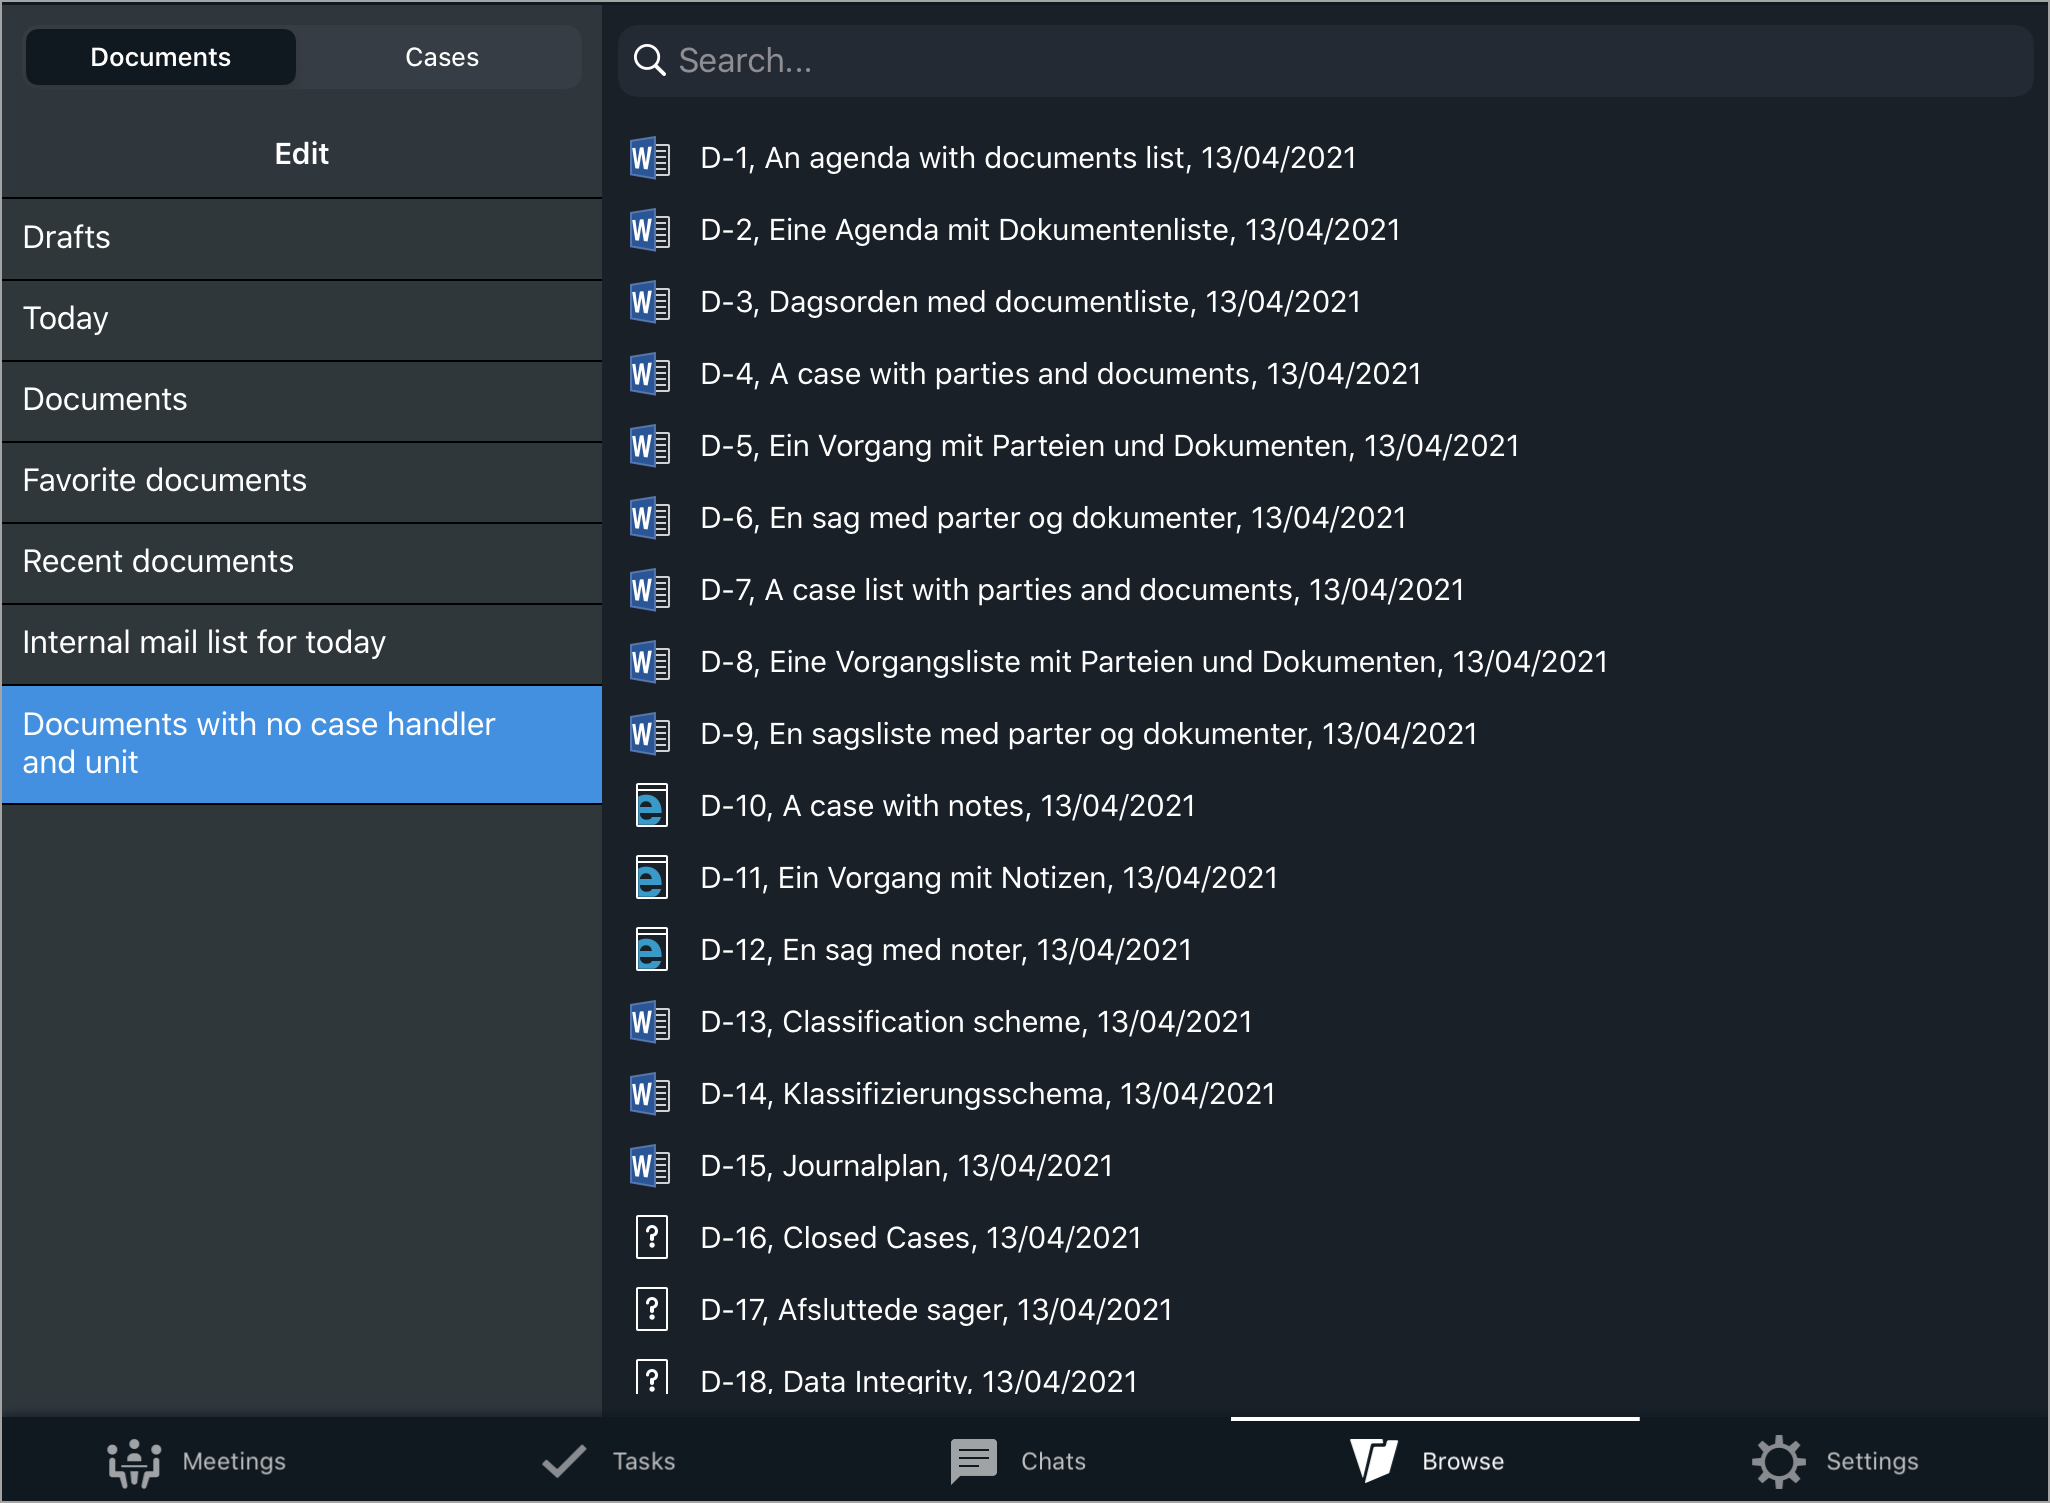Click the unknown file icon beside D-16

pyautogui.click(x=651, y=1238)
